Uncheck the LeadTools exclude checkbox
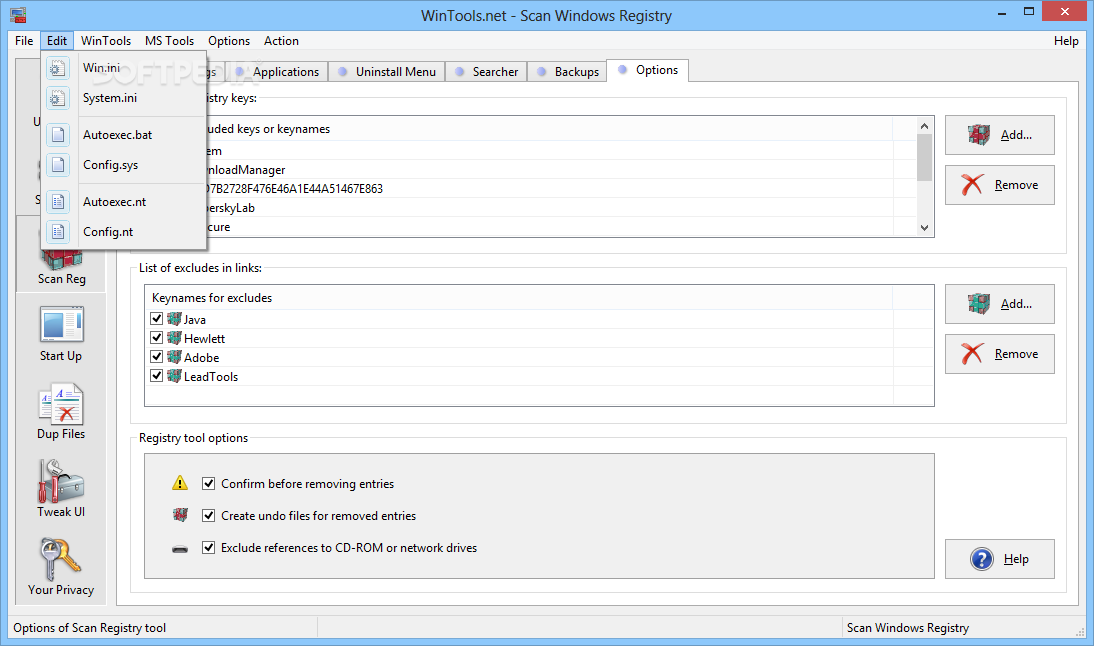This screenshot has width=1094, height=646. tap(157, 375)
